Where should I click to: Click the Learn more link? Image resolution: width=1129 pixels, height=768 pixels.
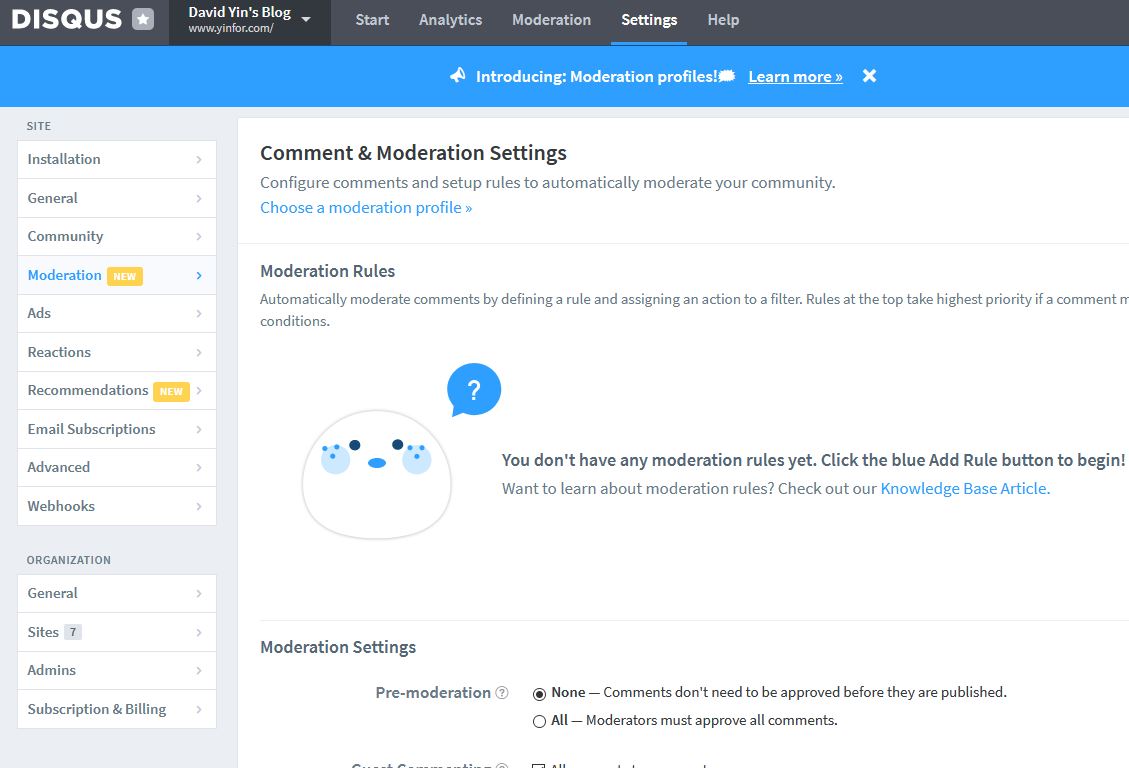(795, 76)
